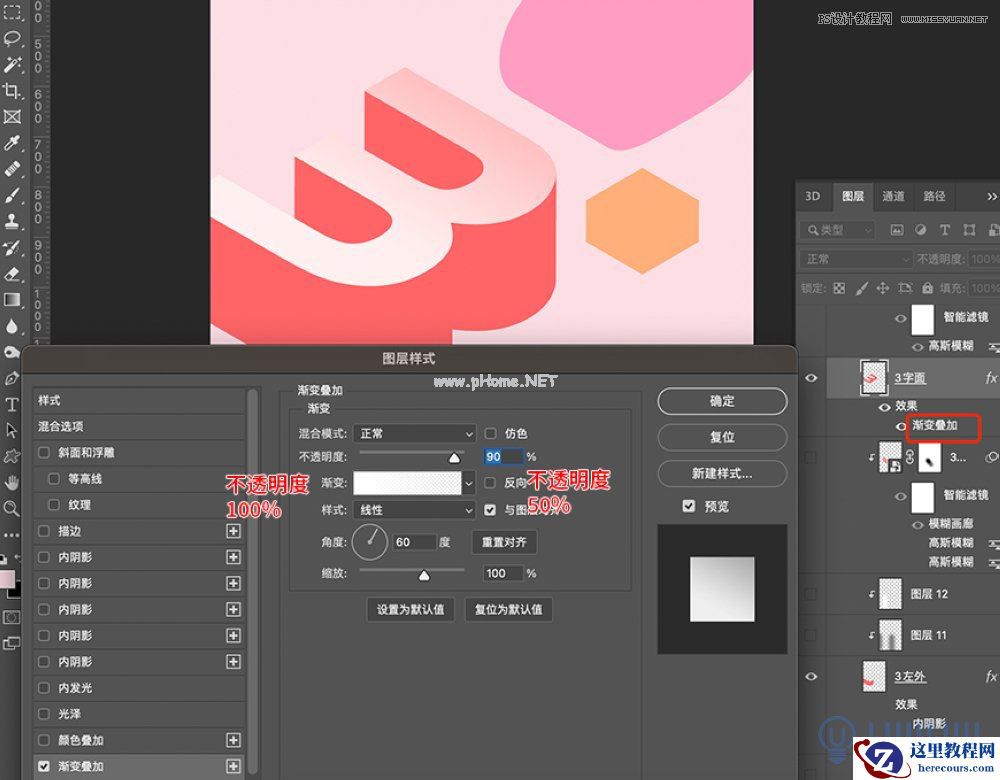Uncheck the 预览 preview checkbox
1000x780 pixels.
(689, 506)
